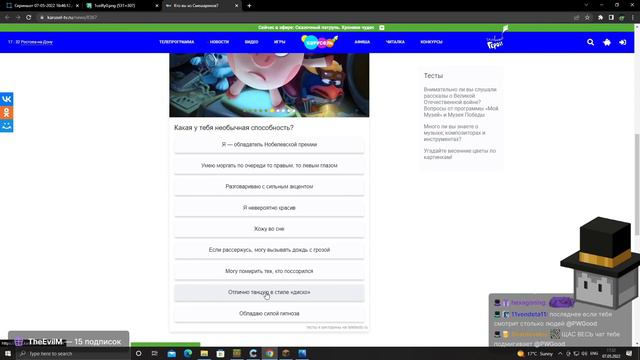Open the Mail app on the taskbar
Viewport: 640px width, 360px height.
click(171, 353)
